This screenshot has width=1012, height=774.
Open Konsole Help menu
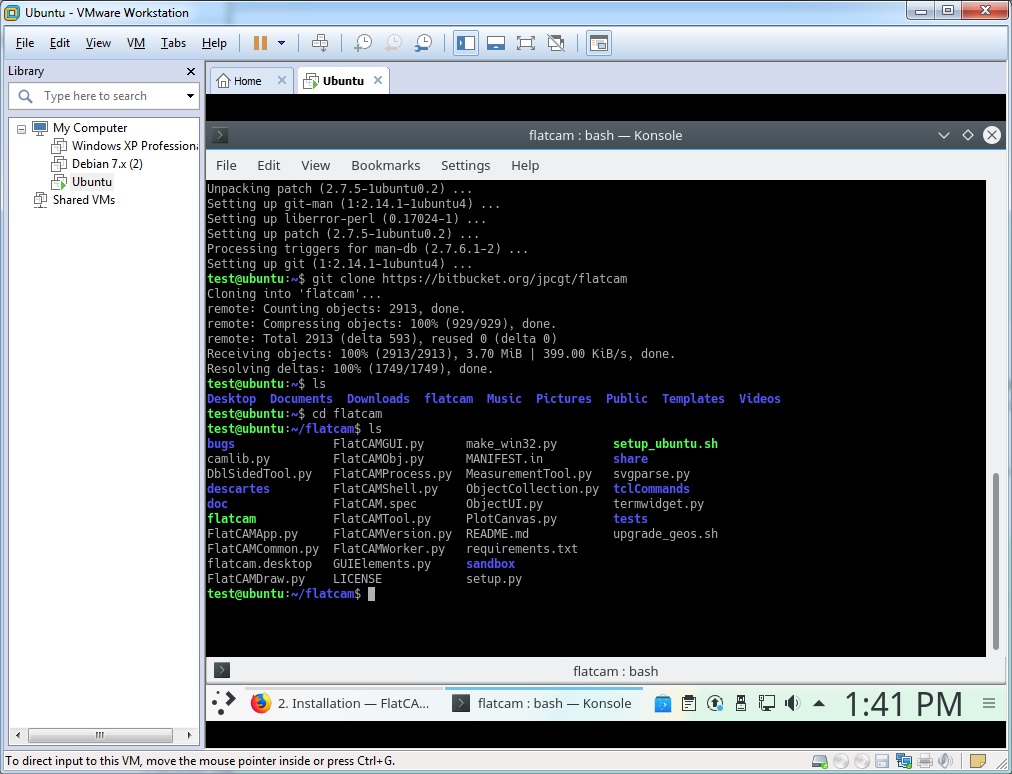(525, 166)
